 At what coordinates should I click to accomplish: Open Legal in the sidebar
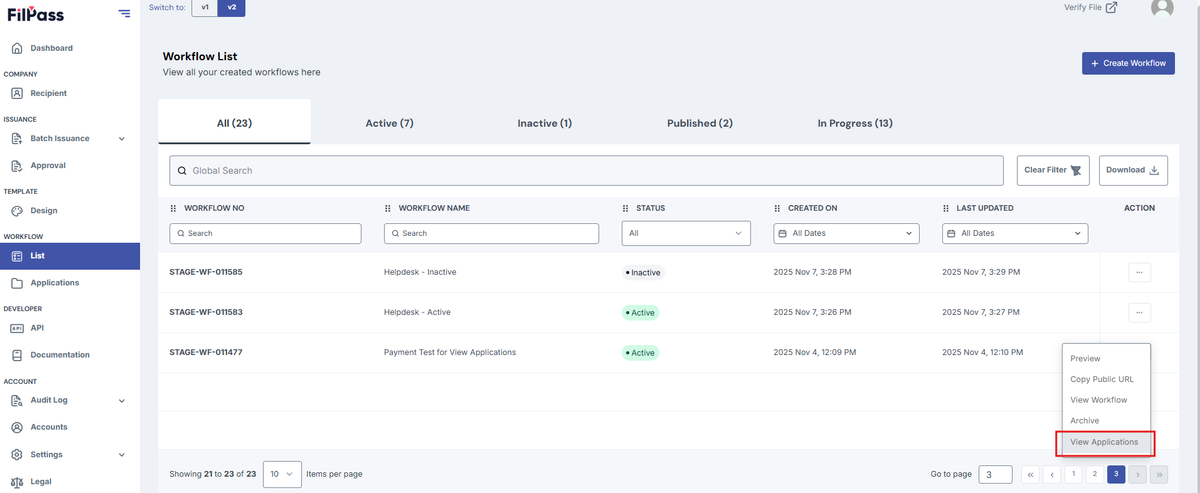(40, 481)
